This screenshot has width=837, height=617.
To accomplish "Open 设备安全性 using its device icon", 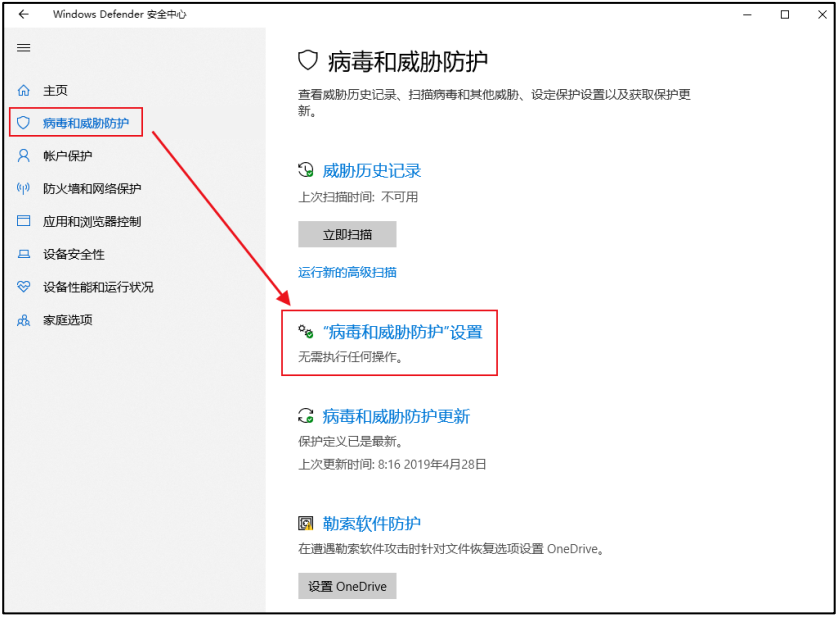I will (x=24, y=254).
